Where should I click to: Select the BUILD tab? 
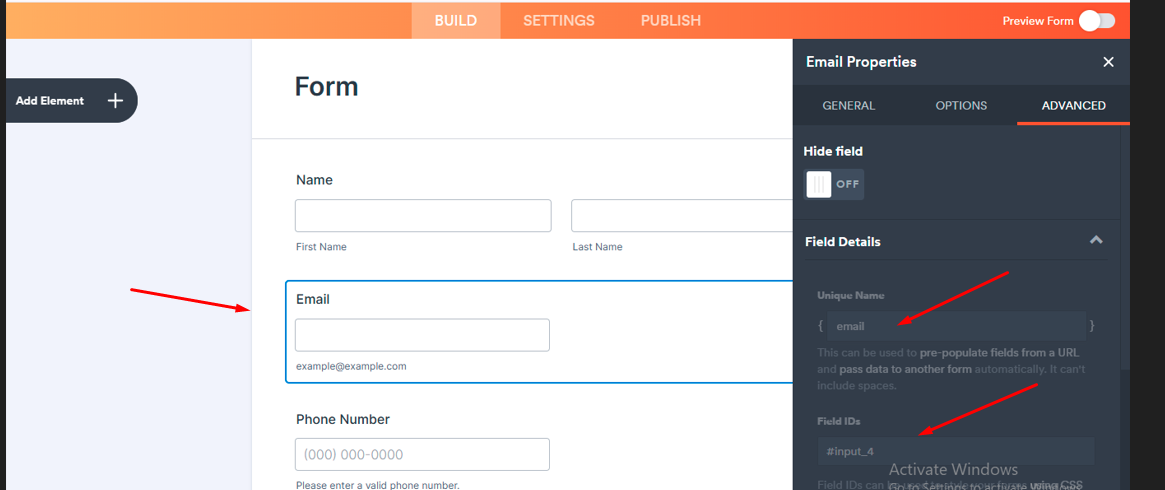tap(456, 20)
